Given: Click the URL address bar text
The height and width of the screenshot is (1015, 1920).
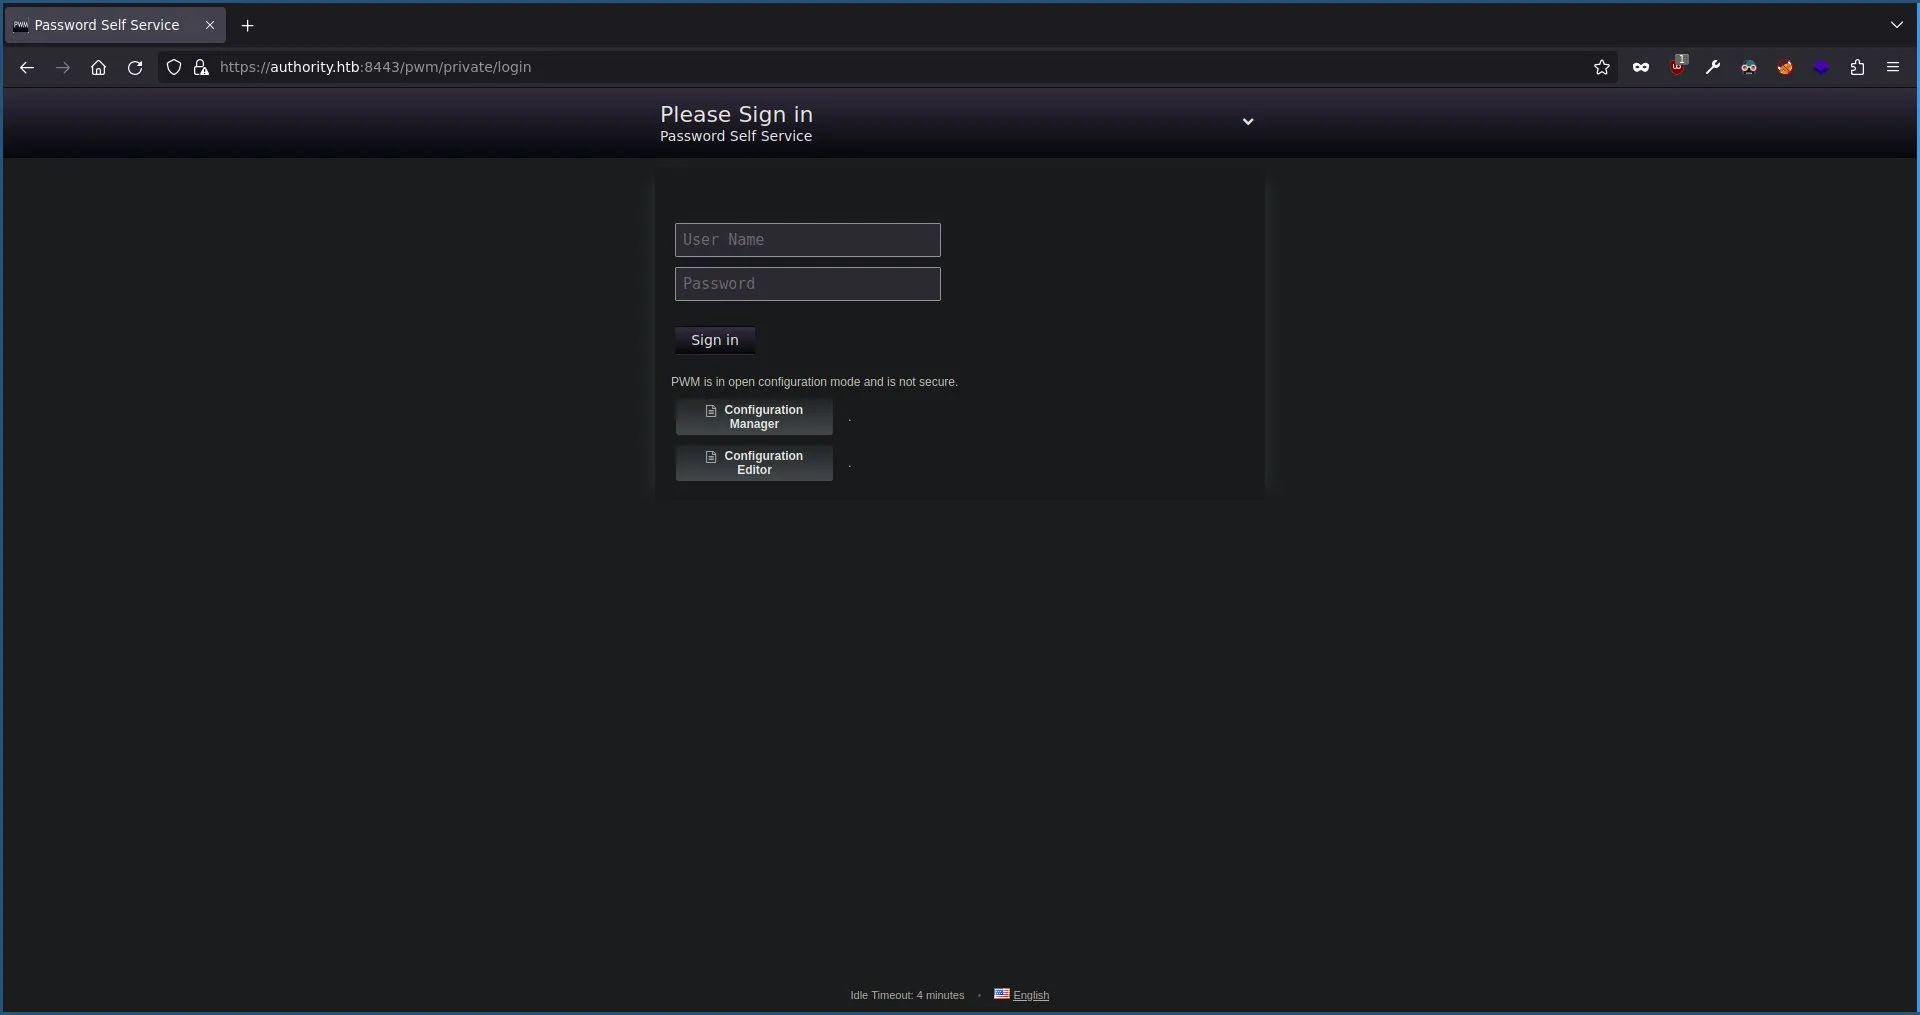Looking at the screenshot, I should [x=375, y=67].
